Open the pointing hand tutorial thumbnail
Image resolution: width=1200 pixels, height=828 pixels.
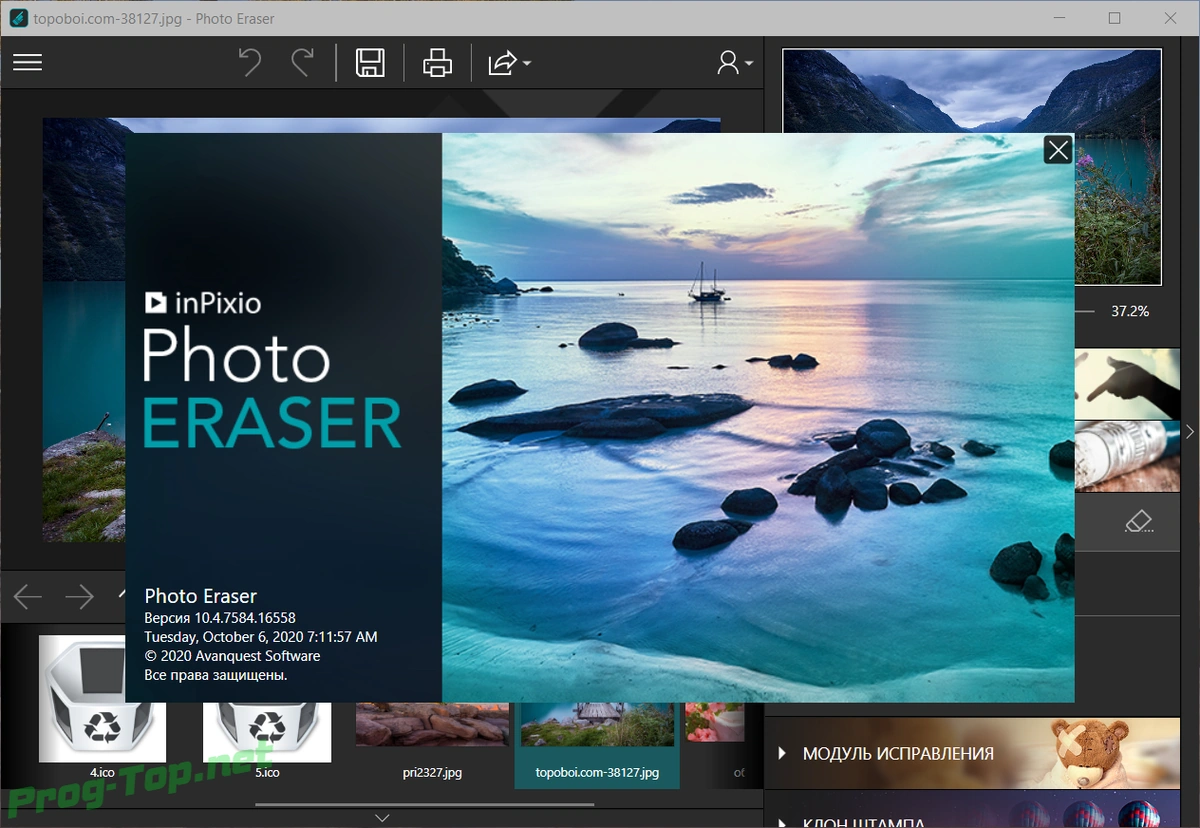coord(1127,383)
